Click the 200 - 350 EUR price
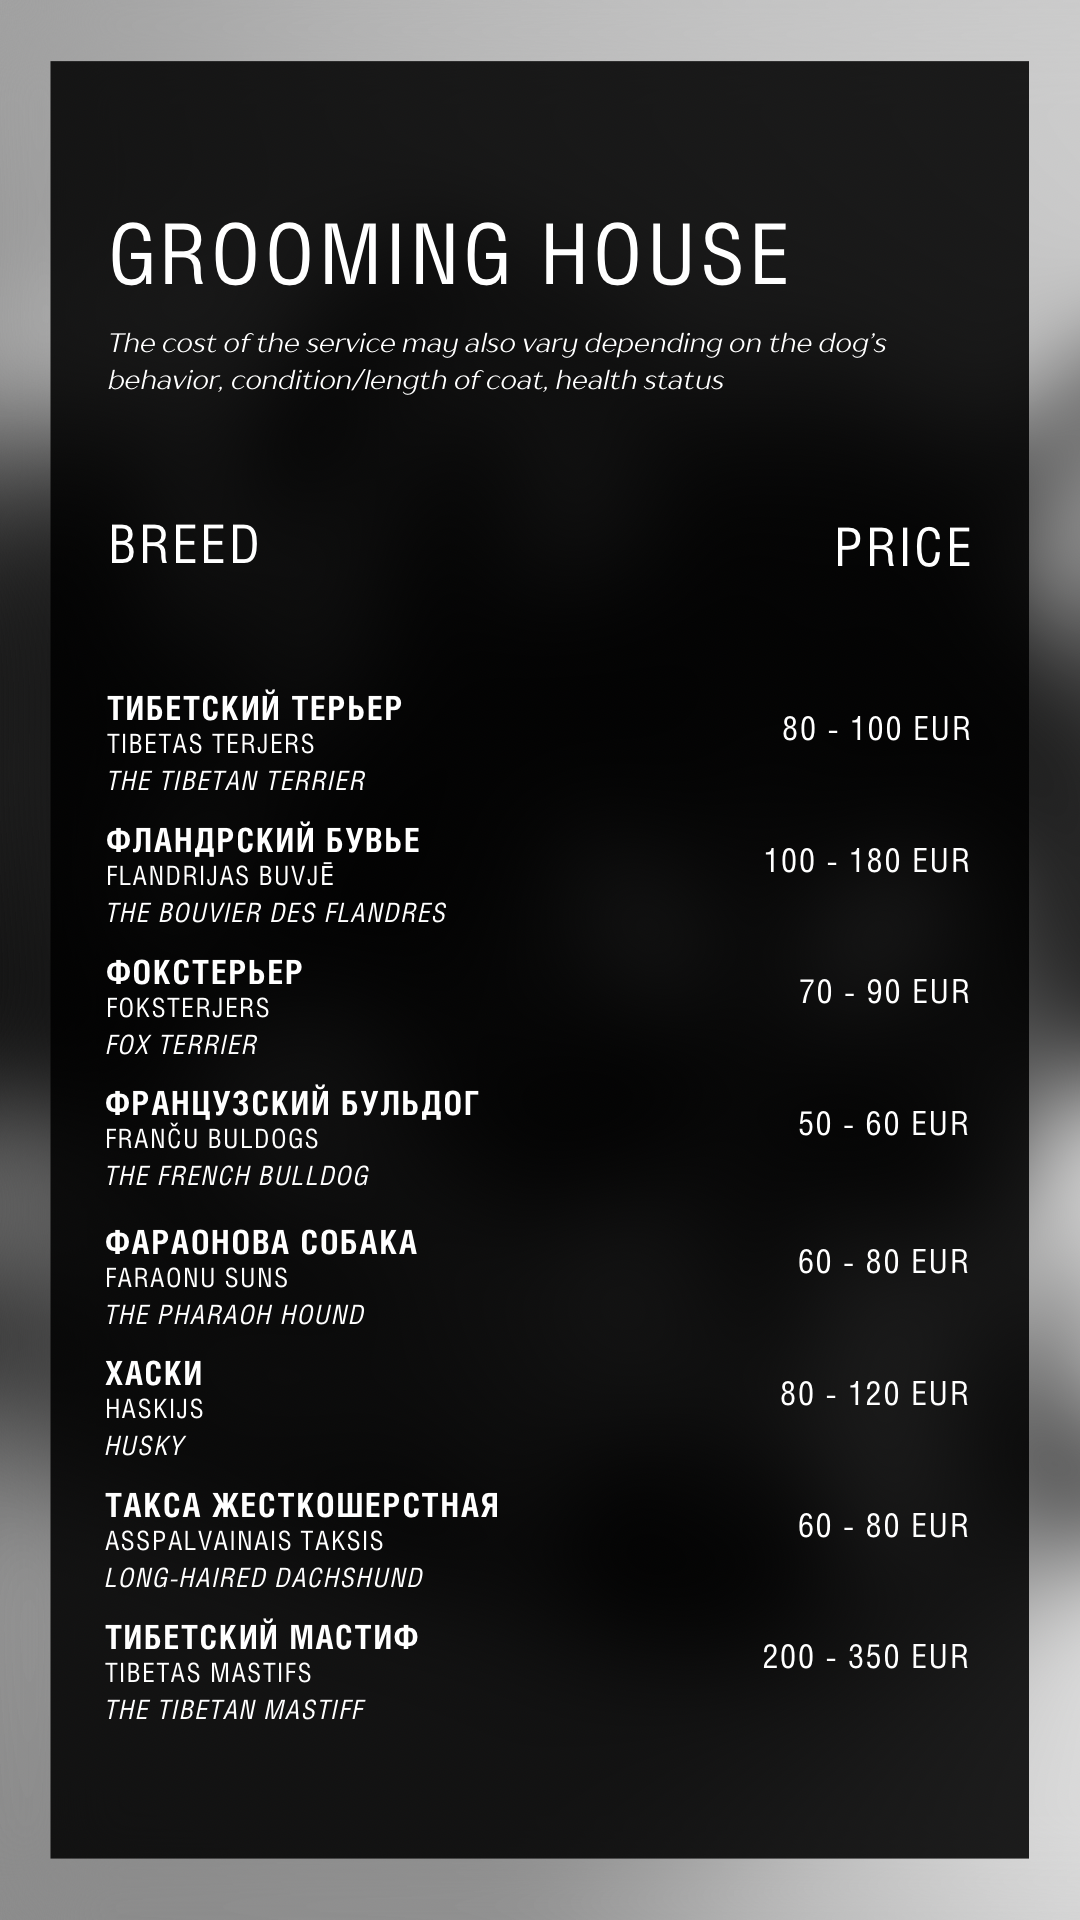1080x1920 pixels. pos(865,1657)
